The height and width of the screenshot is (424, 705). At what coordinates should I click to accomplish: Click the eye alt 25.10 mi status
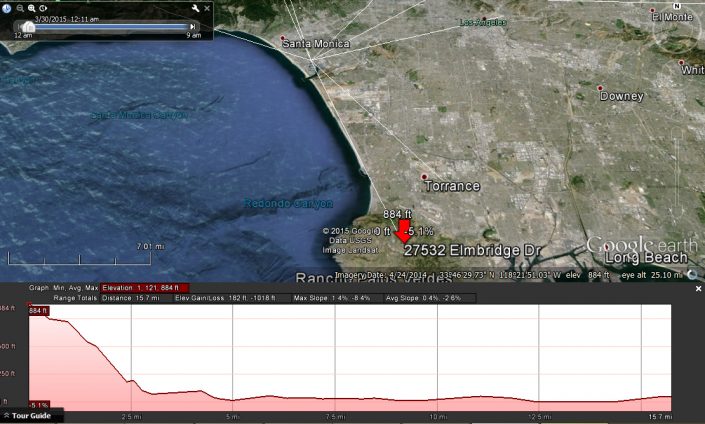click(651, 275)
